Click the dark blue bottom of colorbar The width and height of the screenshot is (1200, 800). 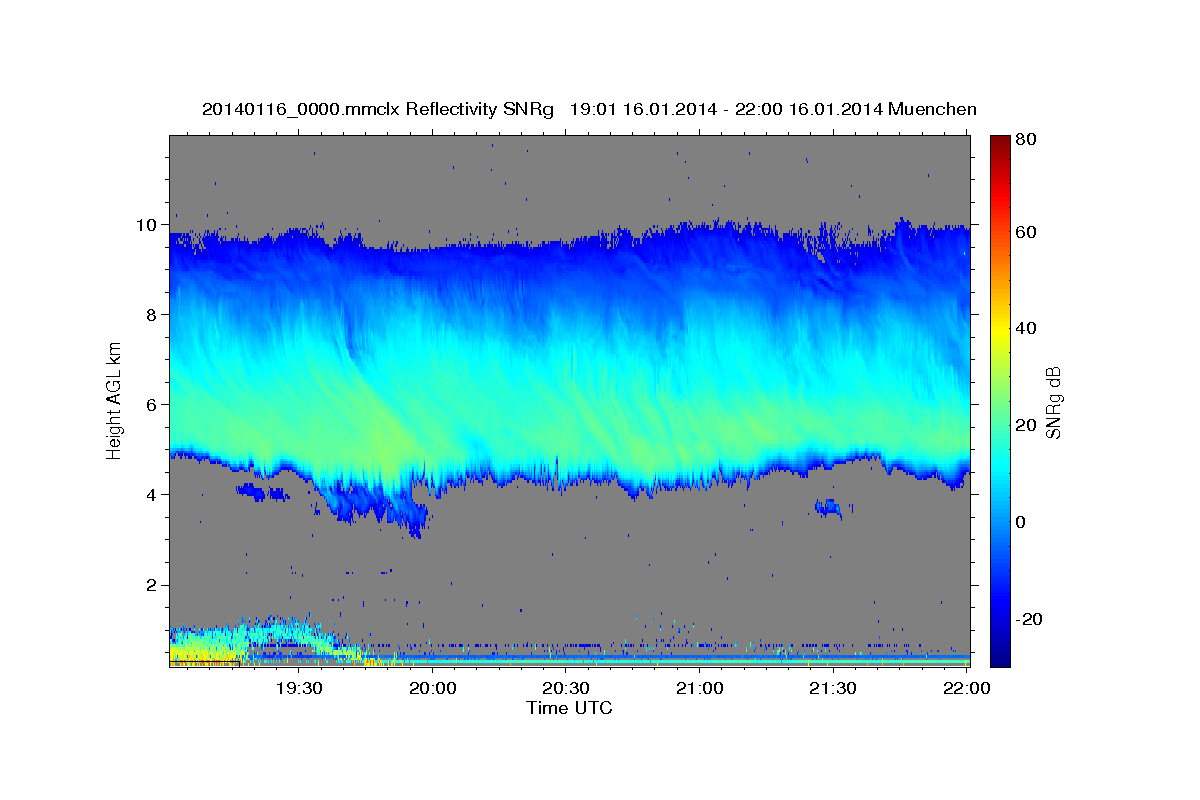(x=1000, y=655)
